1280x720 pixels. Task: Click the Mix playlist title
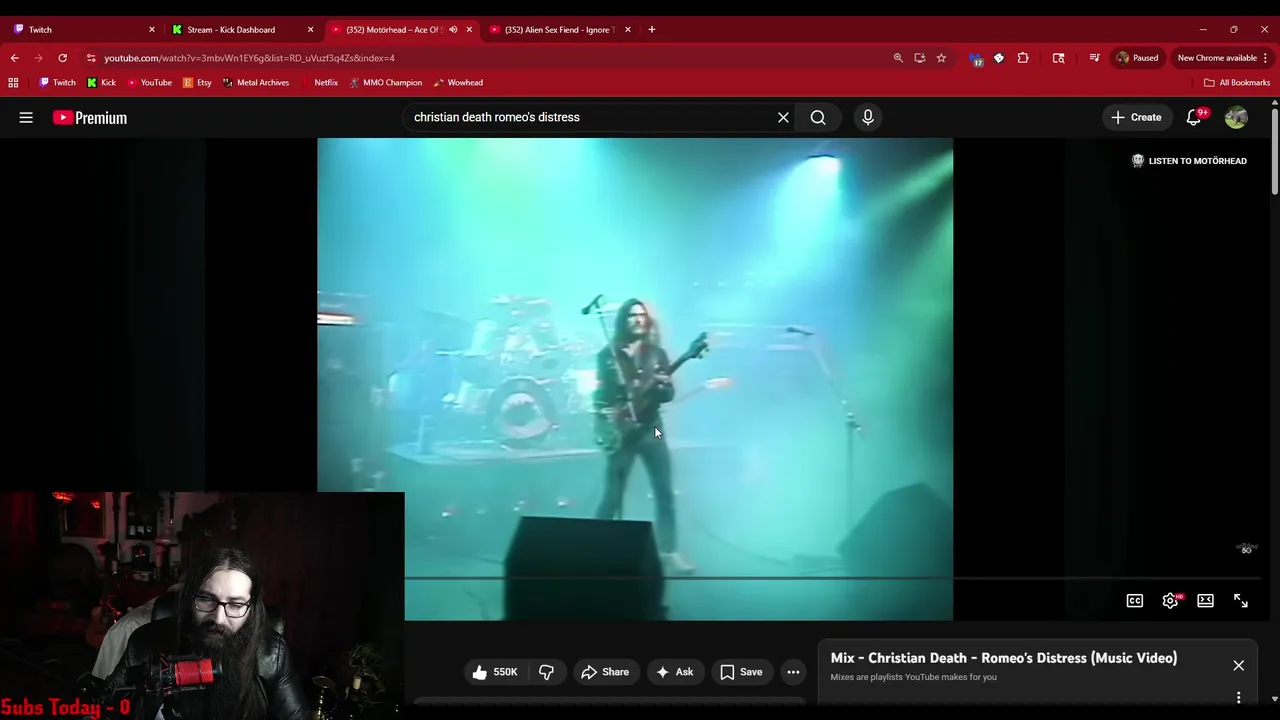coord(1003,658)
